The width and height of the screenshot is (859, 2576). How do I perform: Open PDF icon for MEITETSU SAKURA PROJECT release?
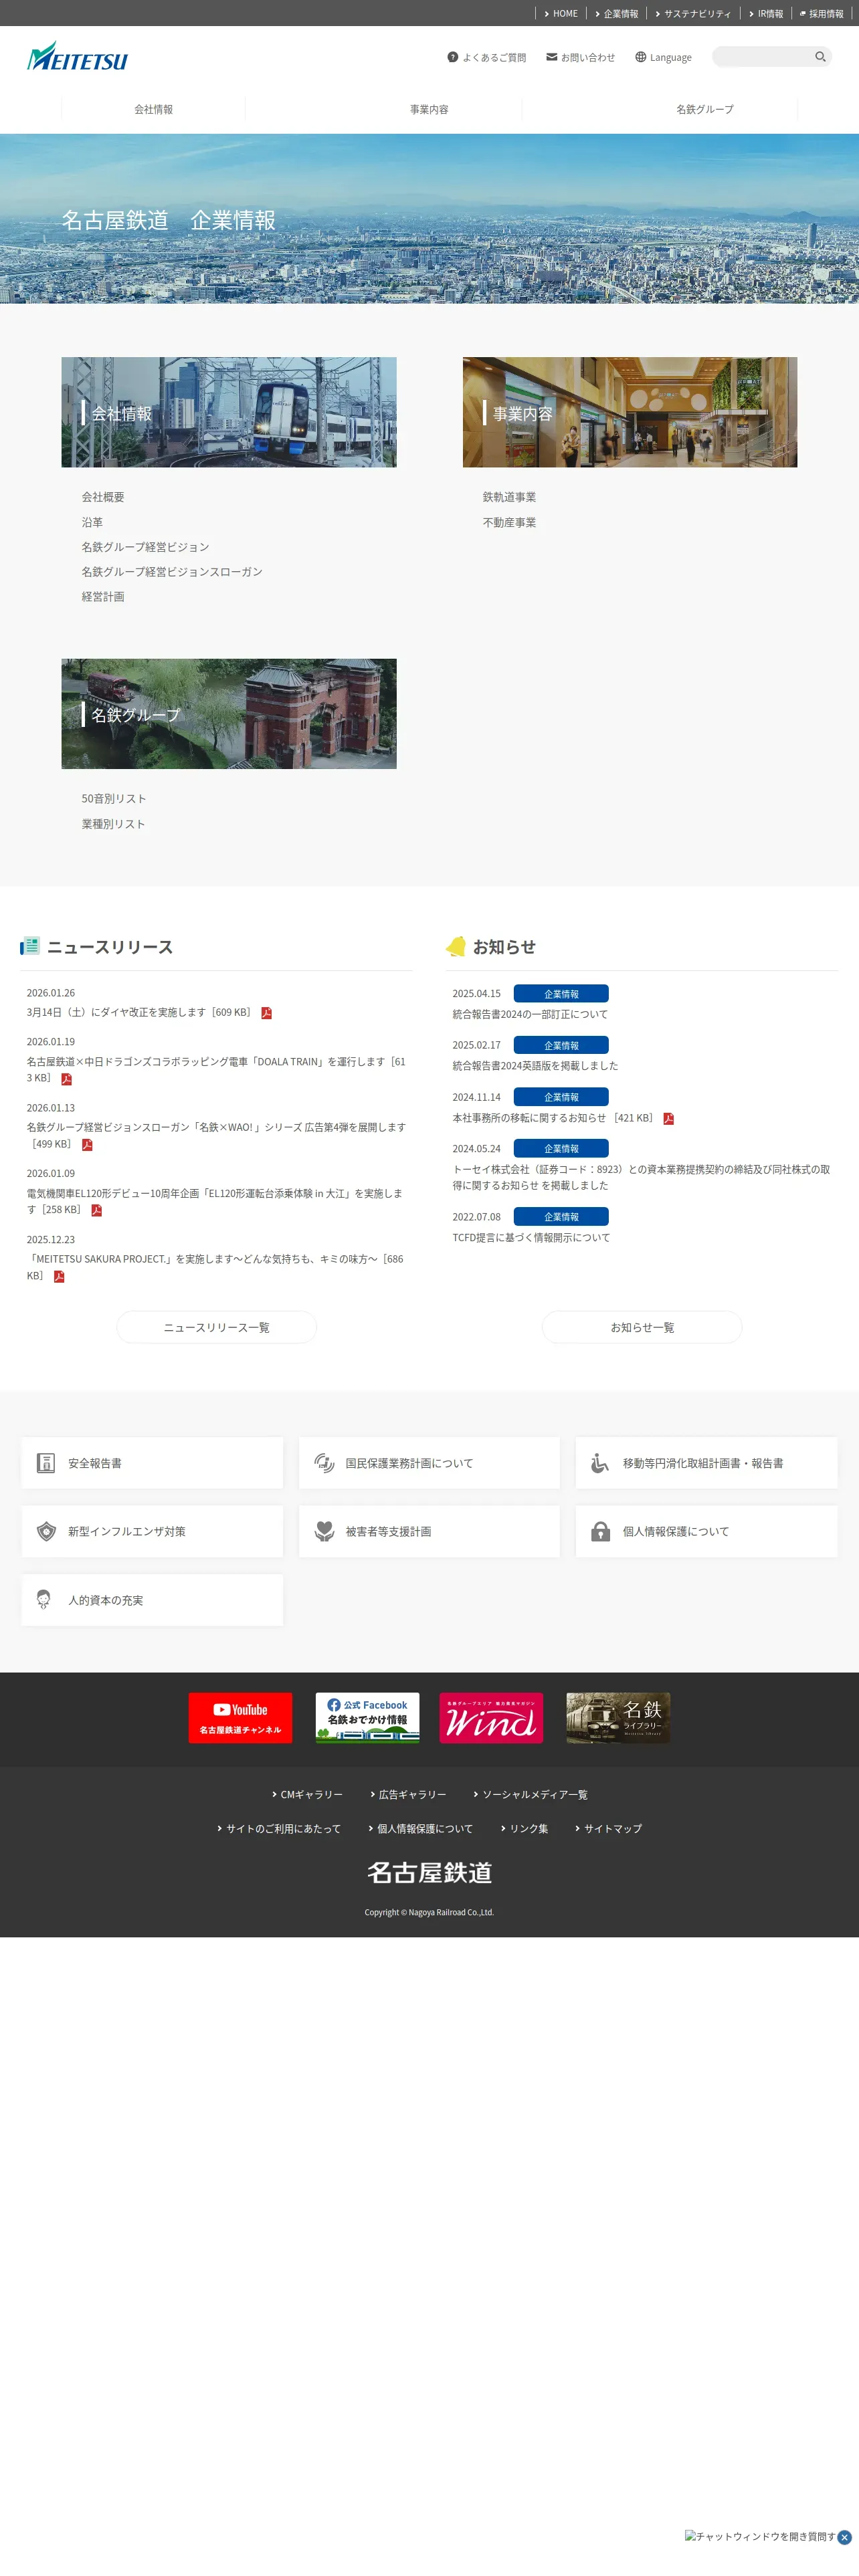(59, 1276)
